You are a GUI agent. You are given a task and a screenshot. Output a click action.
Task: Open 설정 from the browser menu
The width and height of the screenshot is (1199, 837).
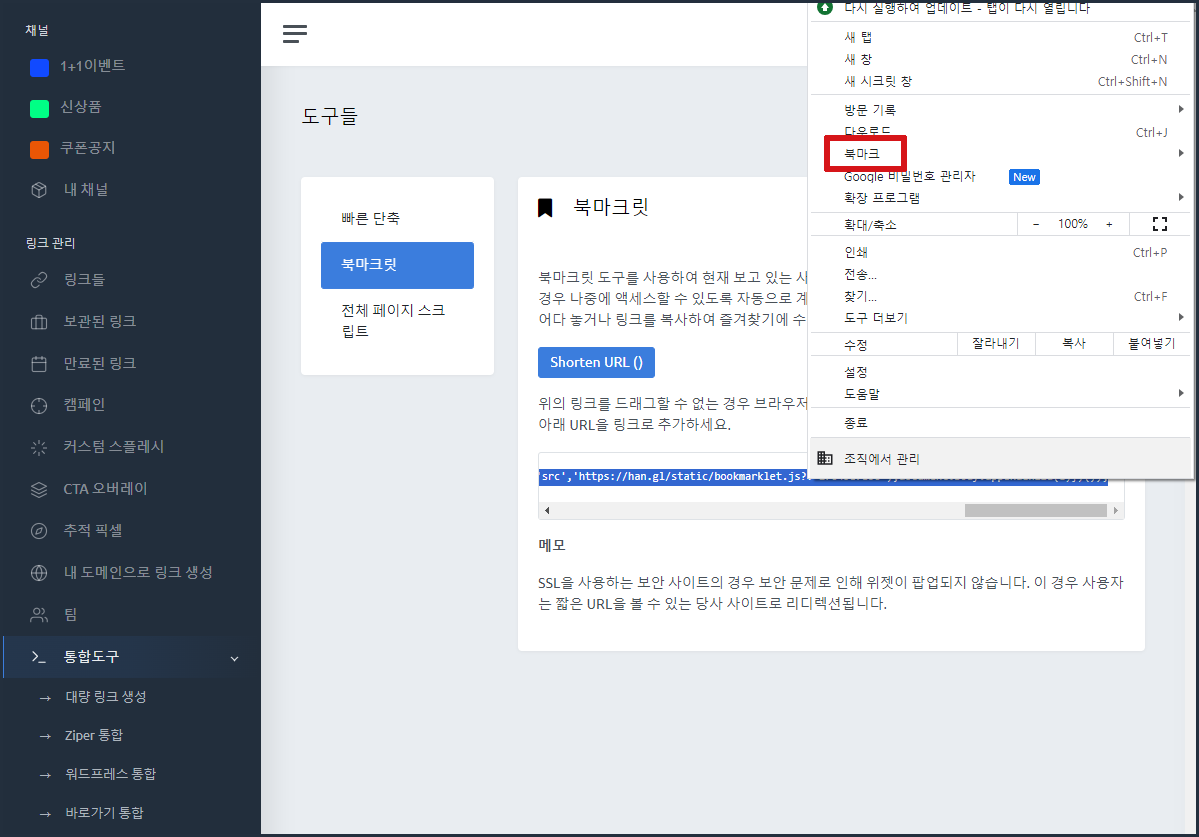tap(1001, 372)
